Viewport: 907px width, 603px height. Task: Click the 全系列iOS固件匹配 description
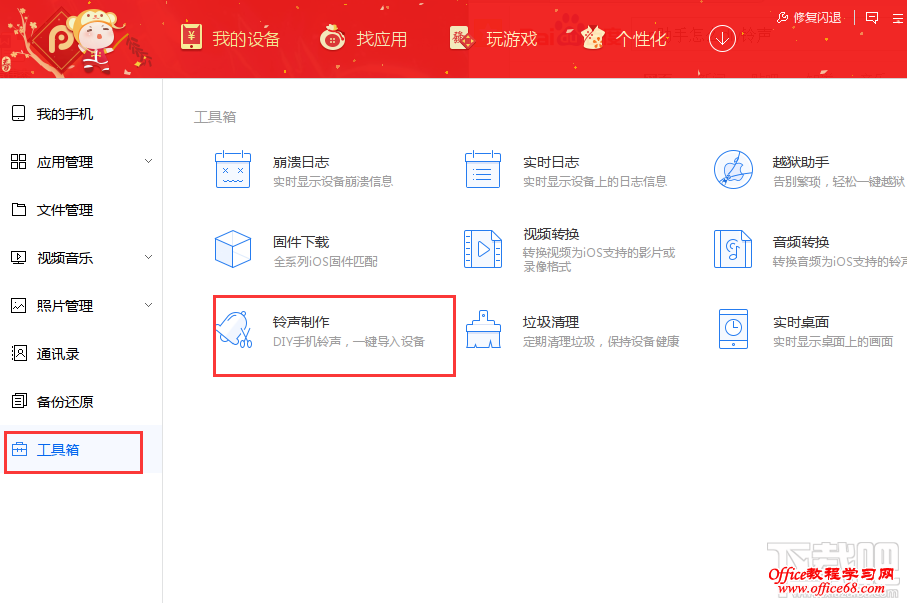point(325,262)
